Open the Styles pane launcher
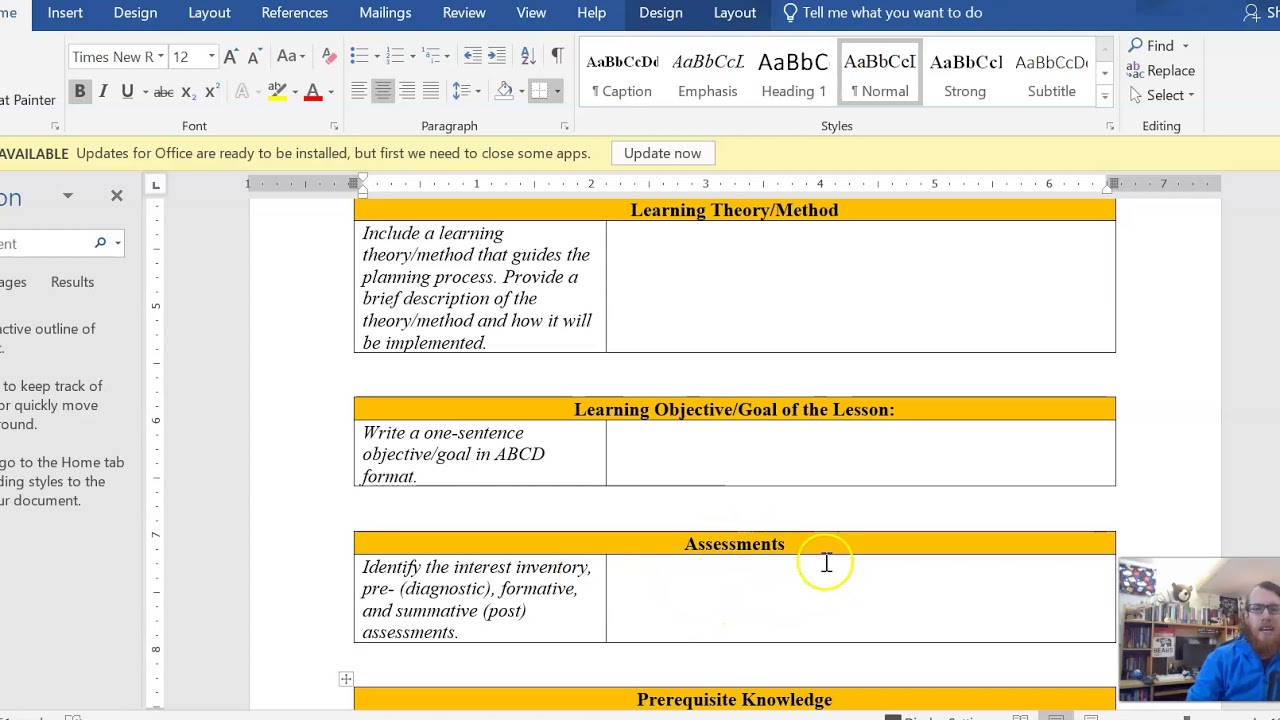Image resolution: width=1280 pixels, height=720 pixels. click(x=1110, y=126)
